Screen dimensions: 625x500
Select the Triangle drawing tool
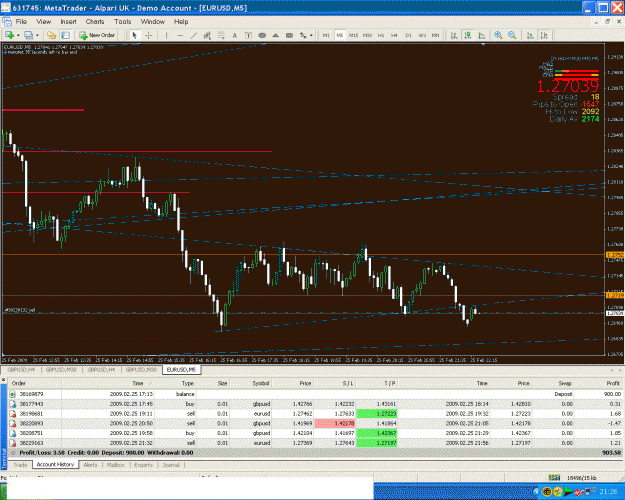tap(275, 35)
